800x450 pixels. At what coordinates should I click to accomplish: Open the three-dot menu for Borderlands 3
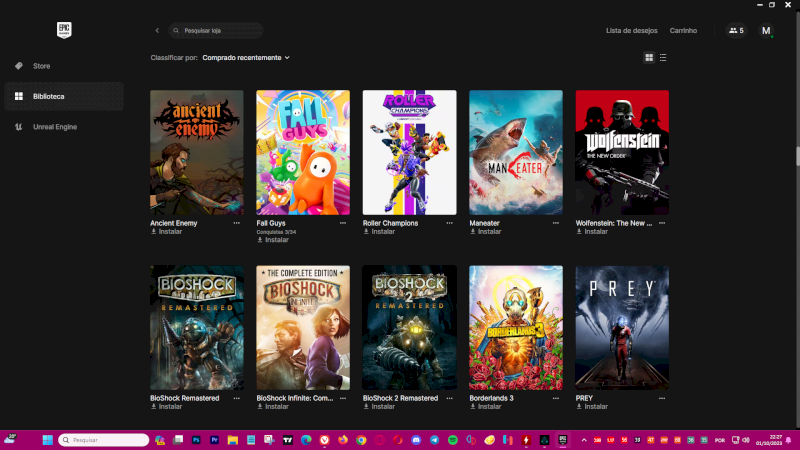(x=556, y=398)
